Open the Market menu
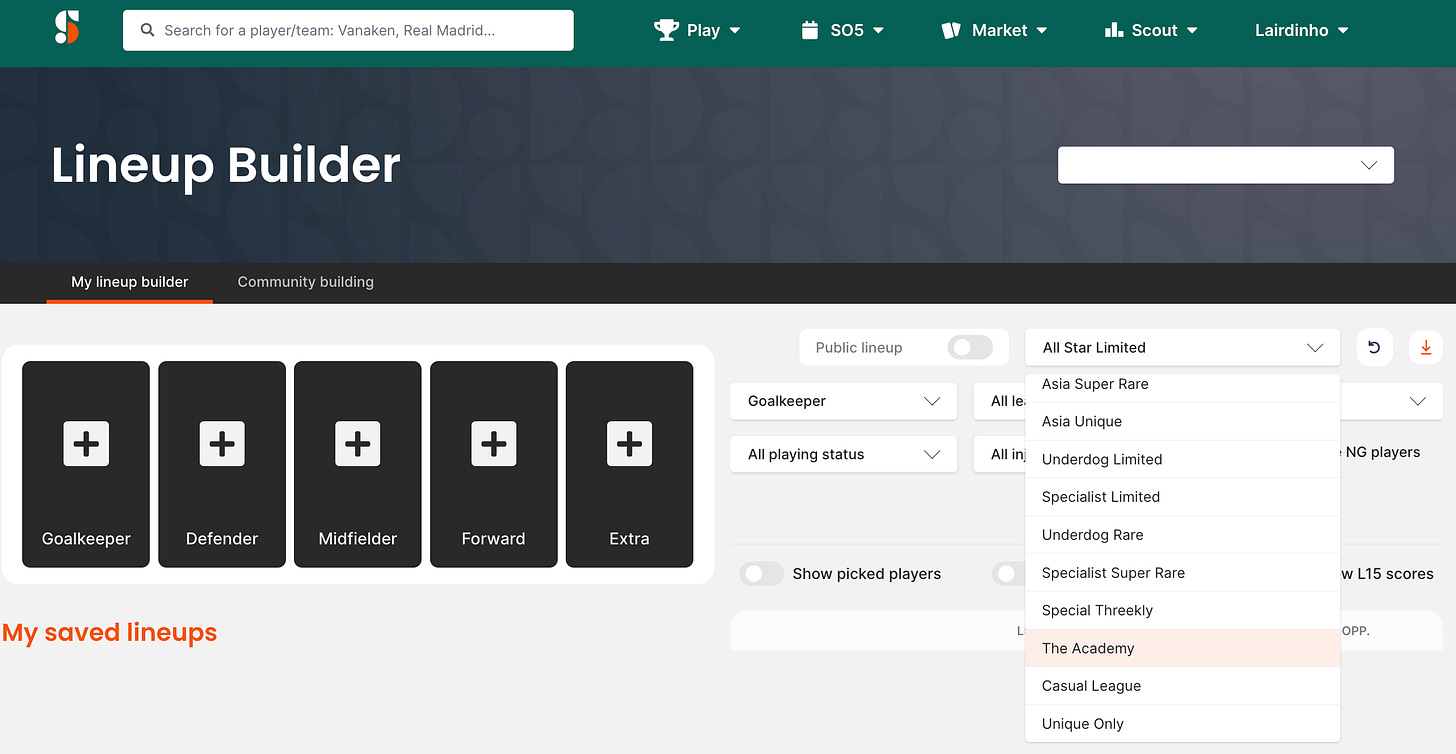 point(994,30)
